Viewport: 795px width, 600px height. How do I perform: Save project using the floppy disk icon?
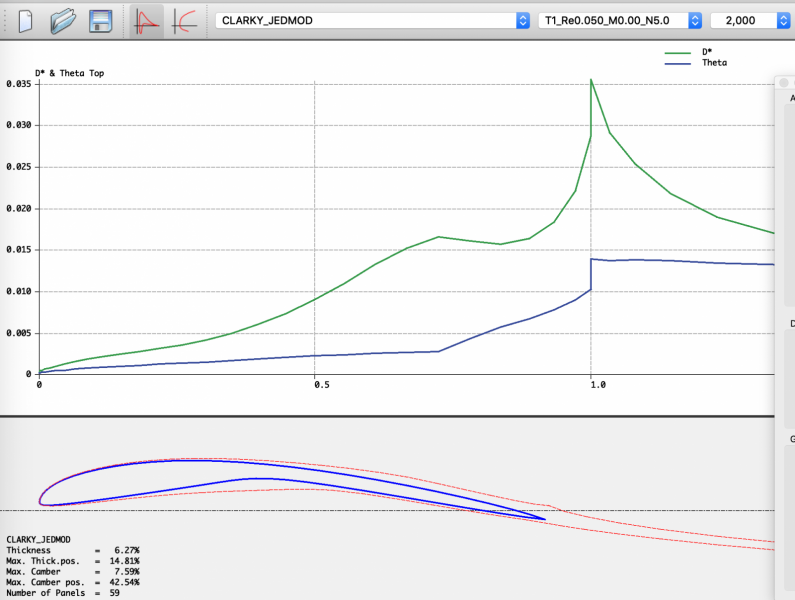click(x=100, y=20)
